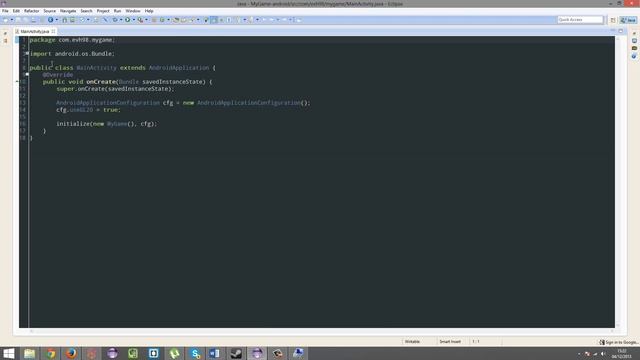Open Skype from the taskbar
Screen dimensions: 640x360
195,353
